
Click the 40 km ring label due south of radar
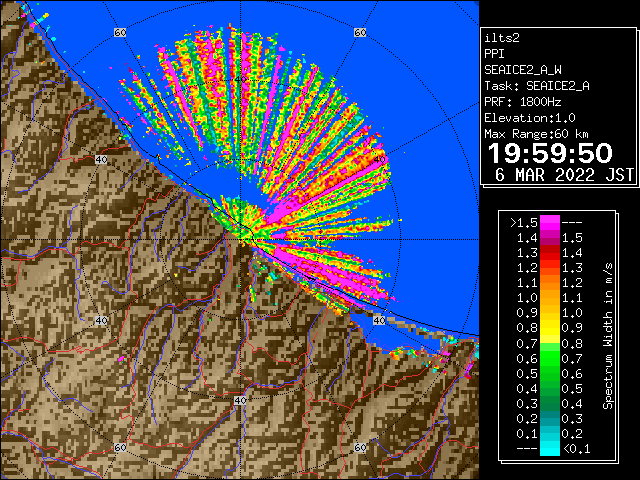click(240, 400)
